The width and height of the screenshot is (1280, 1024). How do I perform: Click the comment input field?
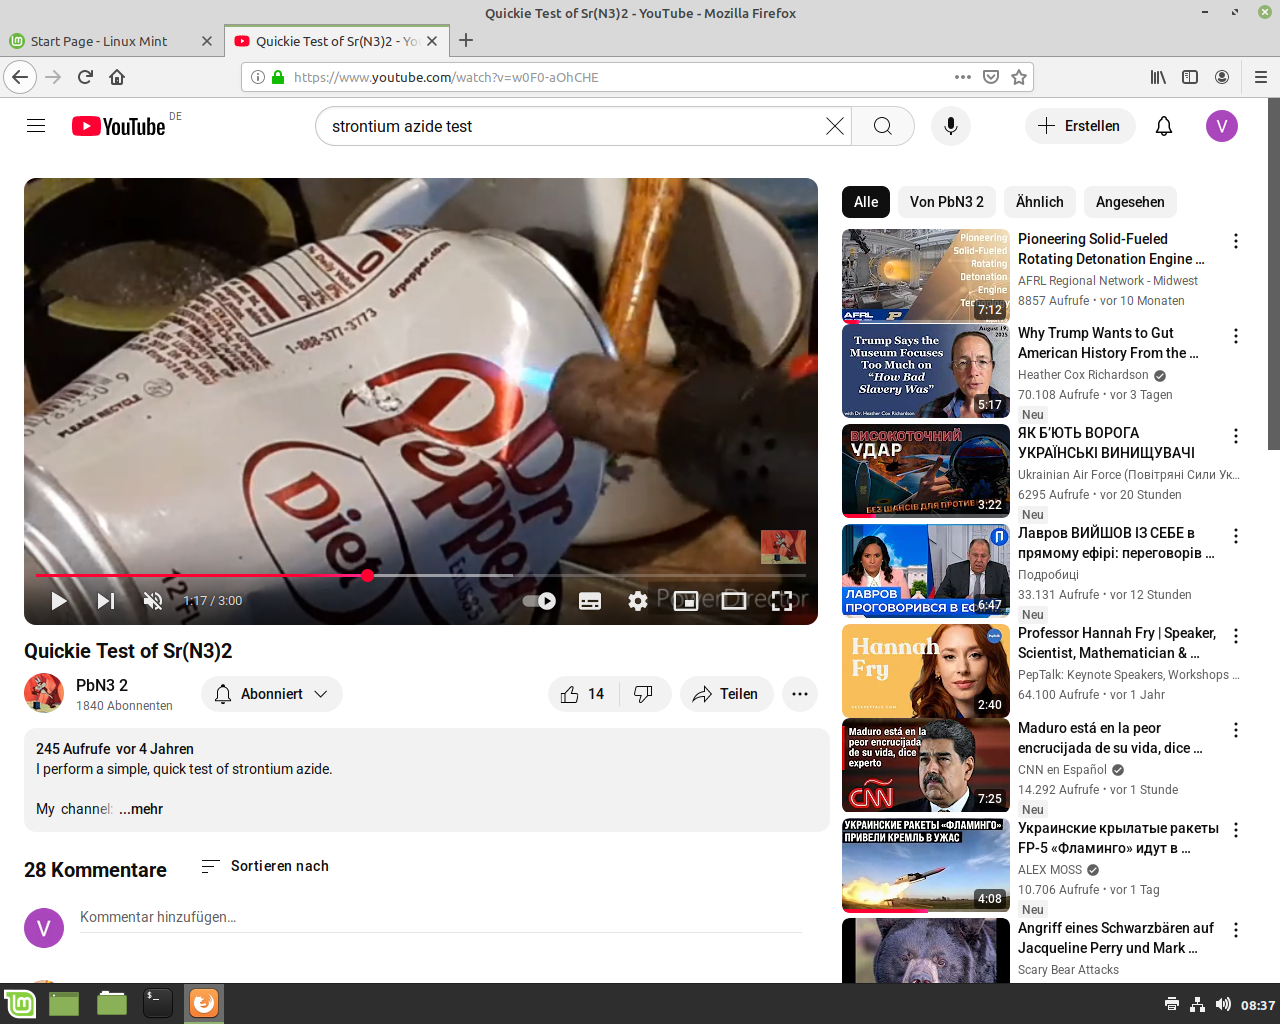(441, 917)
